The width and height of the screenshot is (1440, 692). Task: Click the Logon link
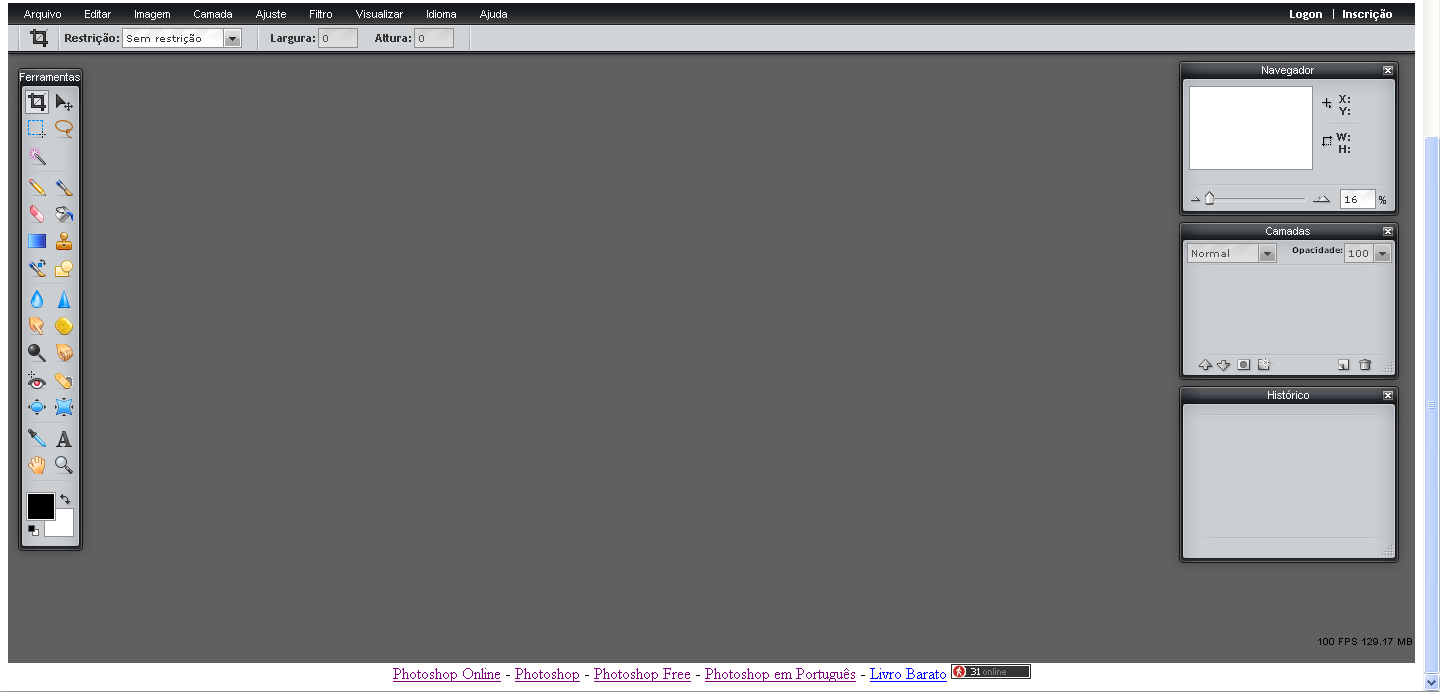click(x=1305, y=14)
